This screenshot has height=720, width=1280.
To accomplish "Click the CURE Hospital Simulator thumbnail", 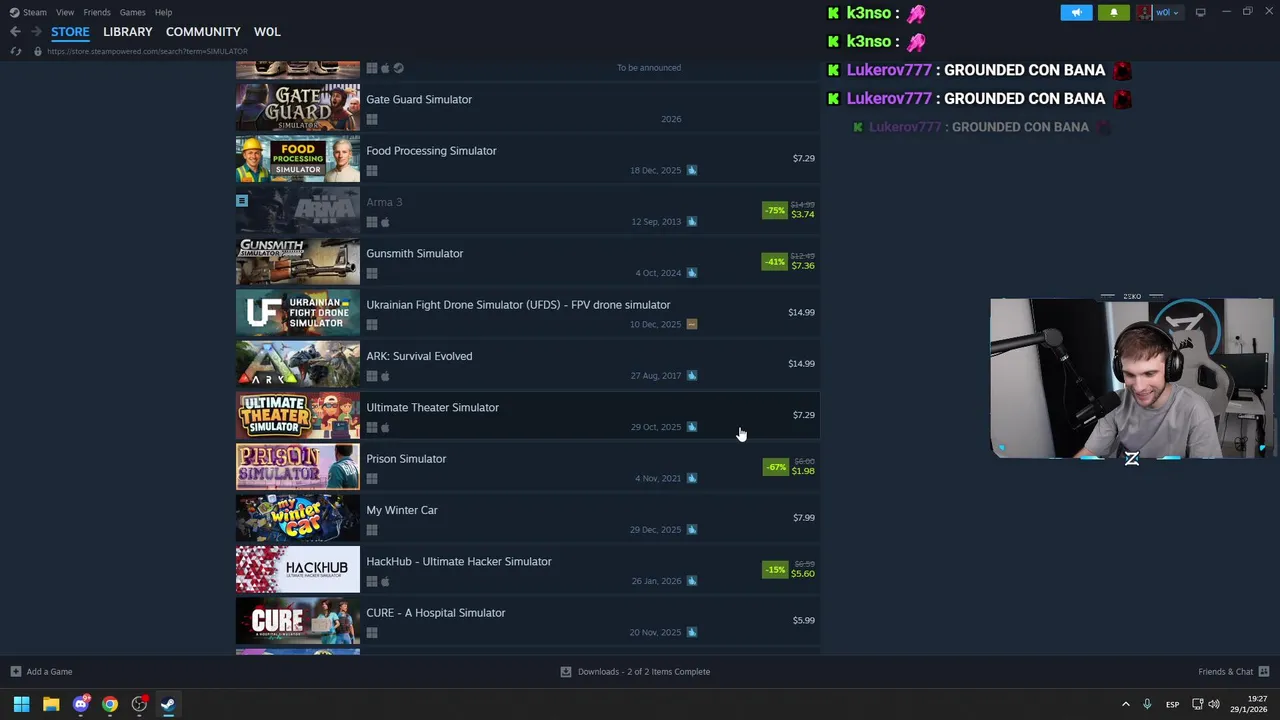I will coord(298,621).
